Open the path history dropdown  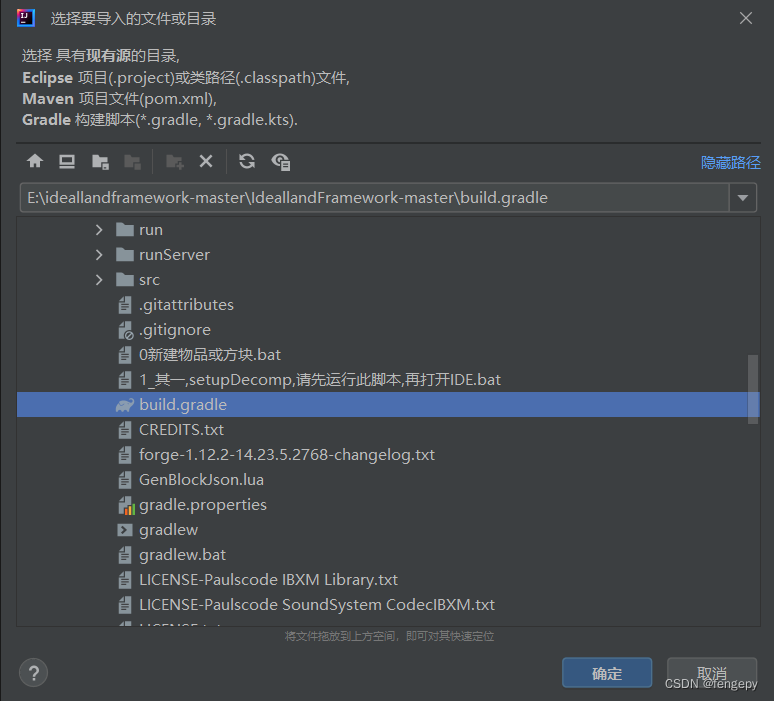pyautogui.click(x=743, y=198)
